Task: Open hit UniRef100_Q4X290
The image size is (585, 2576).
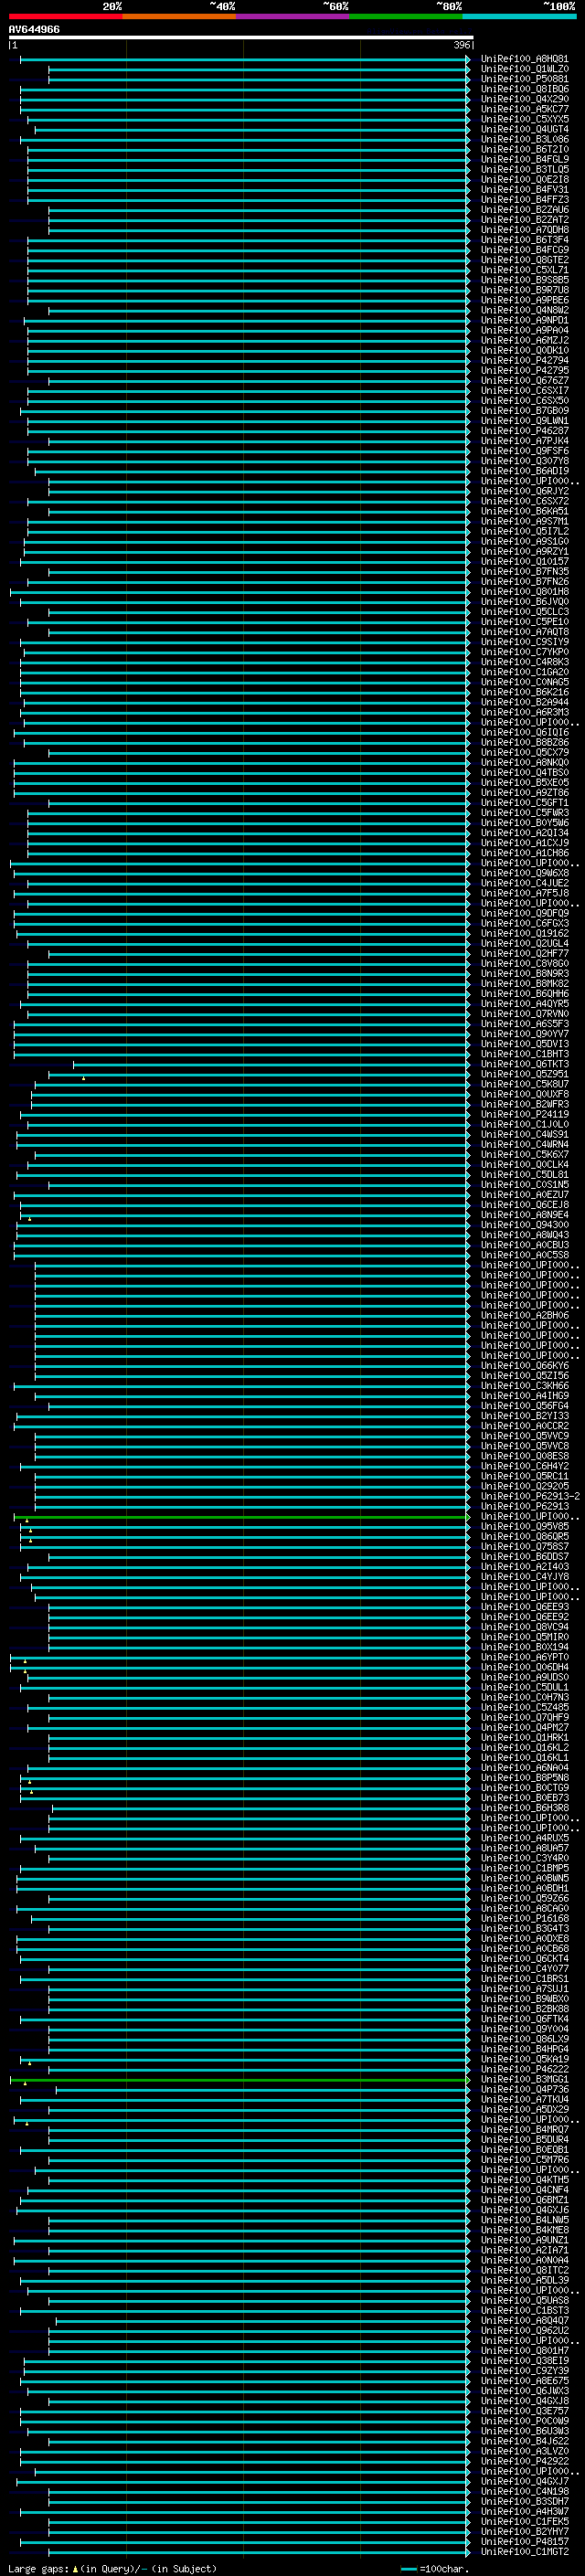Action: [525, 99]
